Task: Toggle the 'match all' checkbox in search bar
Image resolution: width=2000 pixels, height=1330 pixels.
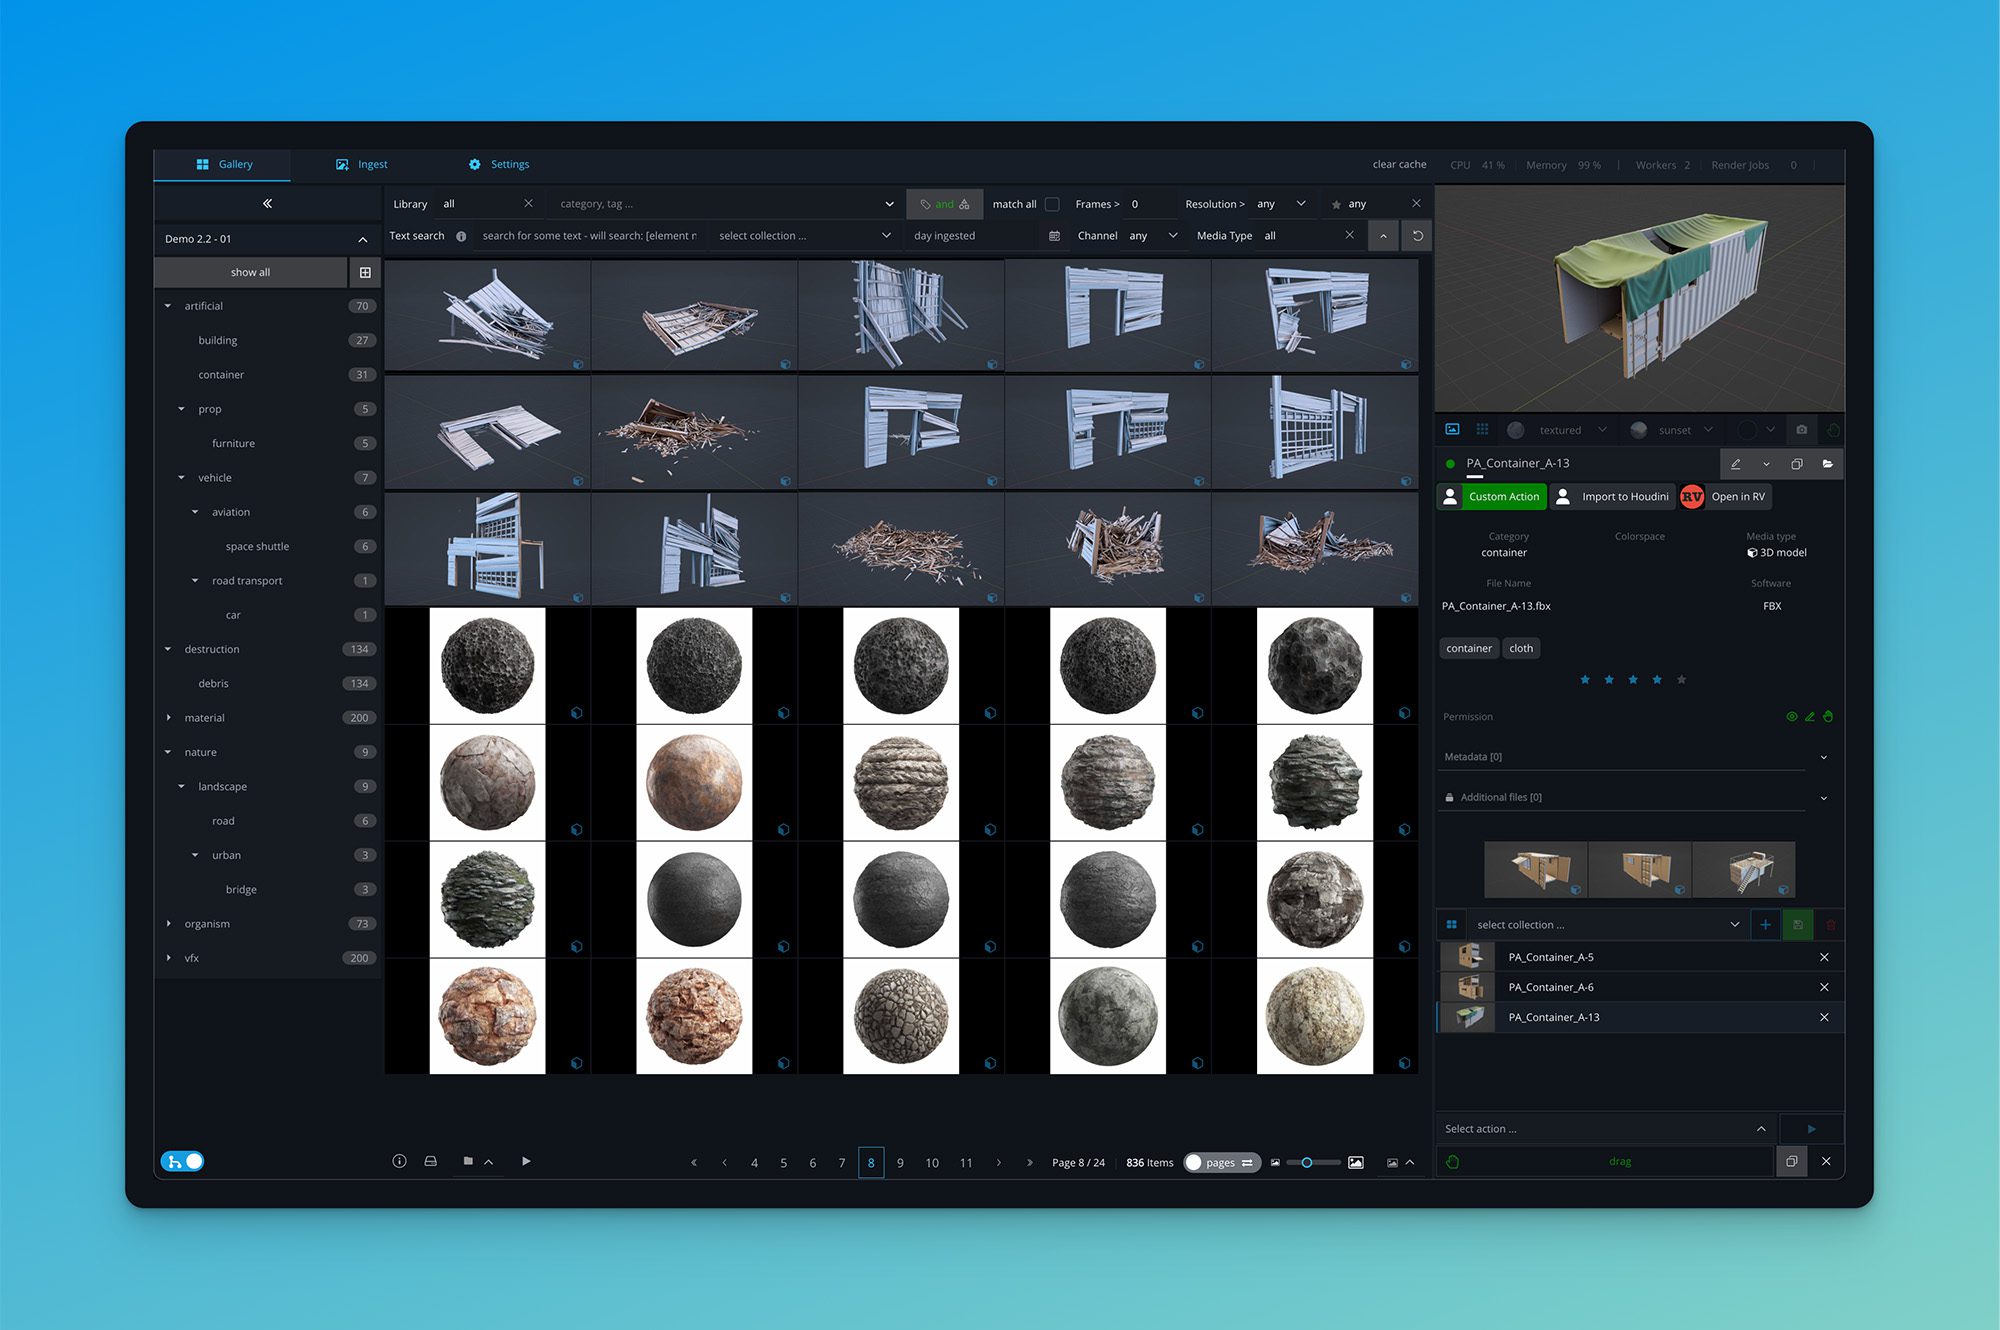Action: (1052, 203)
